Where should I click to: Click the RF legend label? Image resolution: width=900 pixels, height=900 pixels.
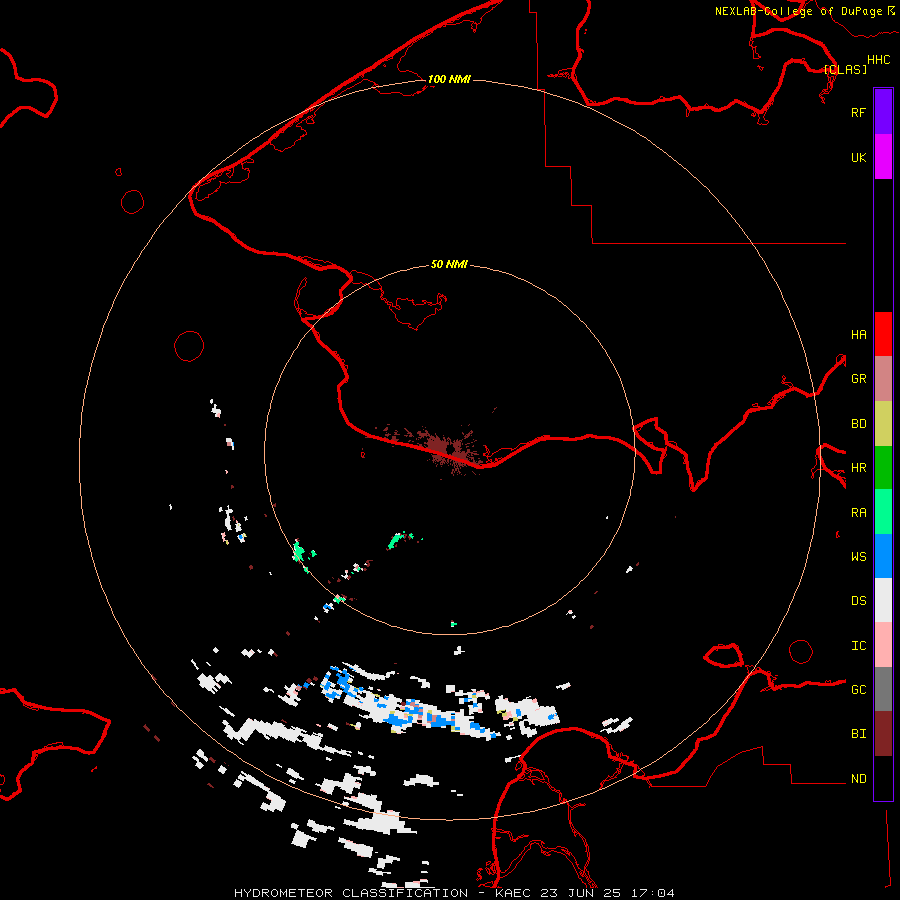(x=858, y=112)
